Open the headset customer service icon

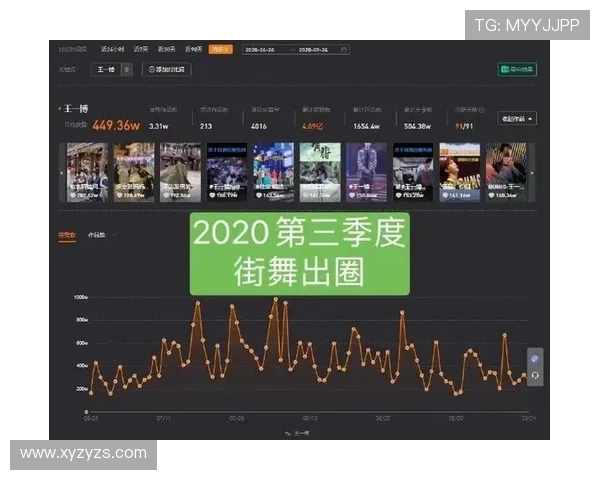(x=535, y=375)
